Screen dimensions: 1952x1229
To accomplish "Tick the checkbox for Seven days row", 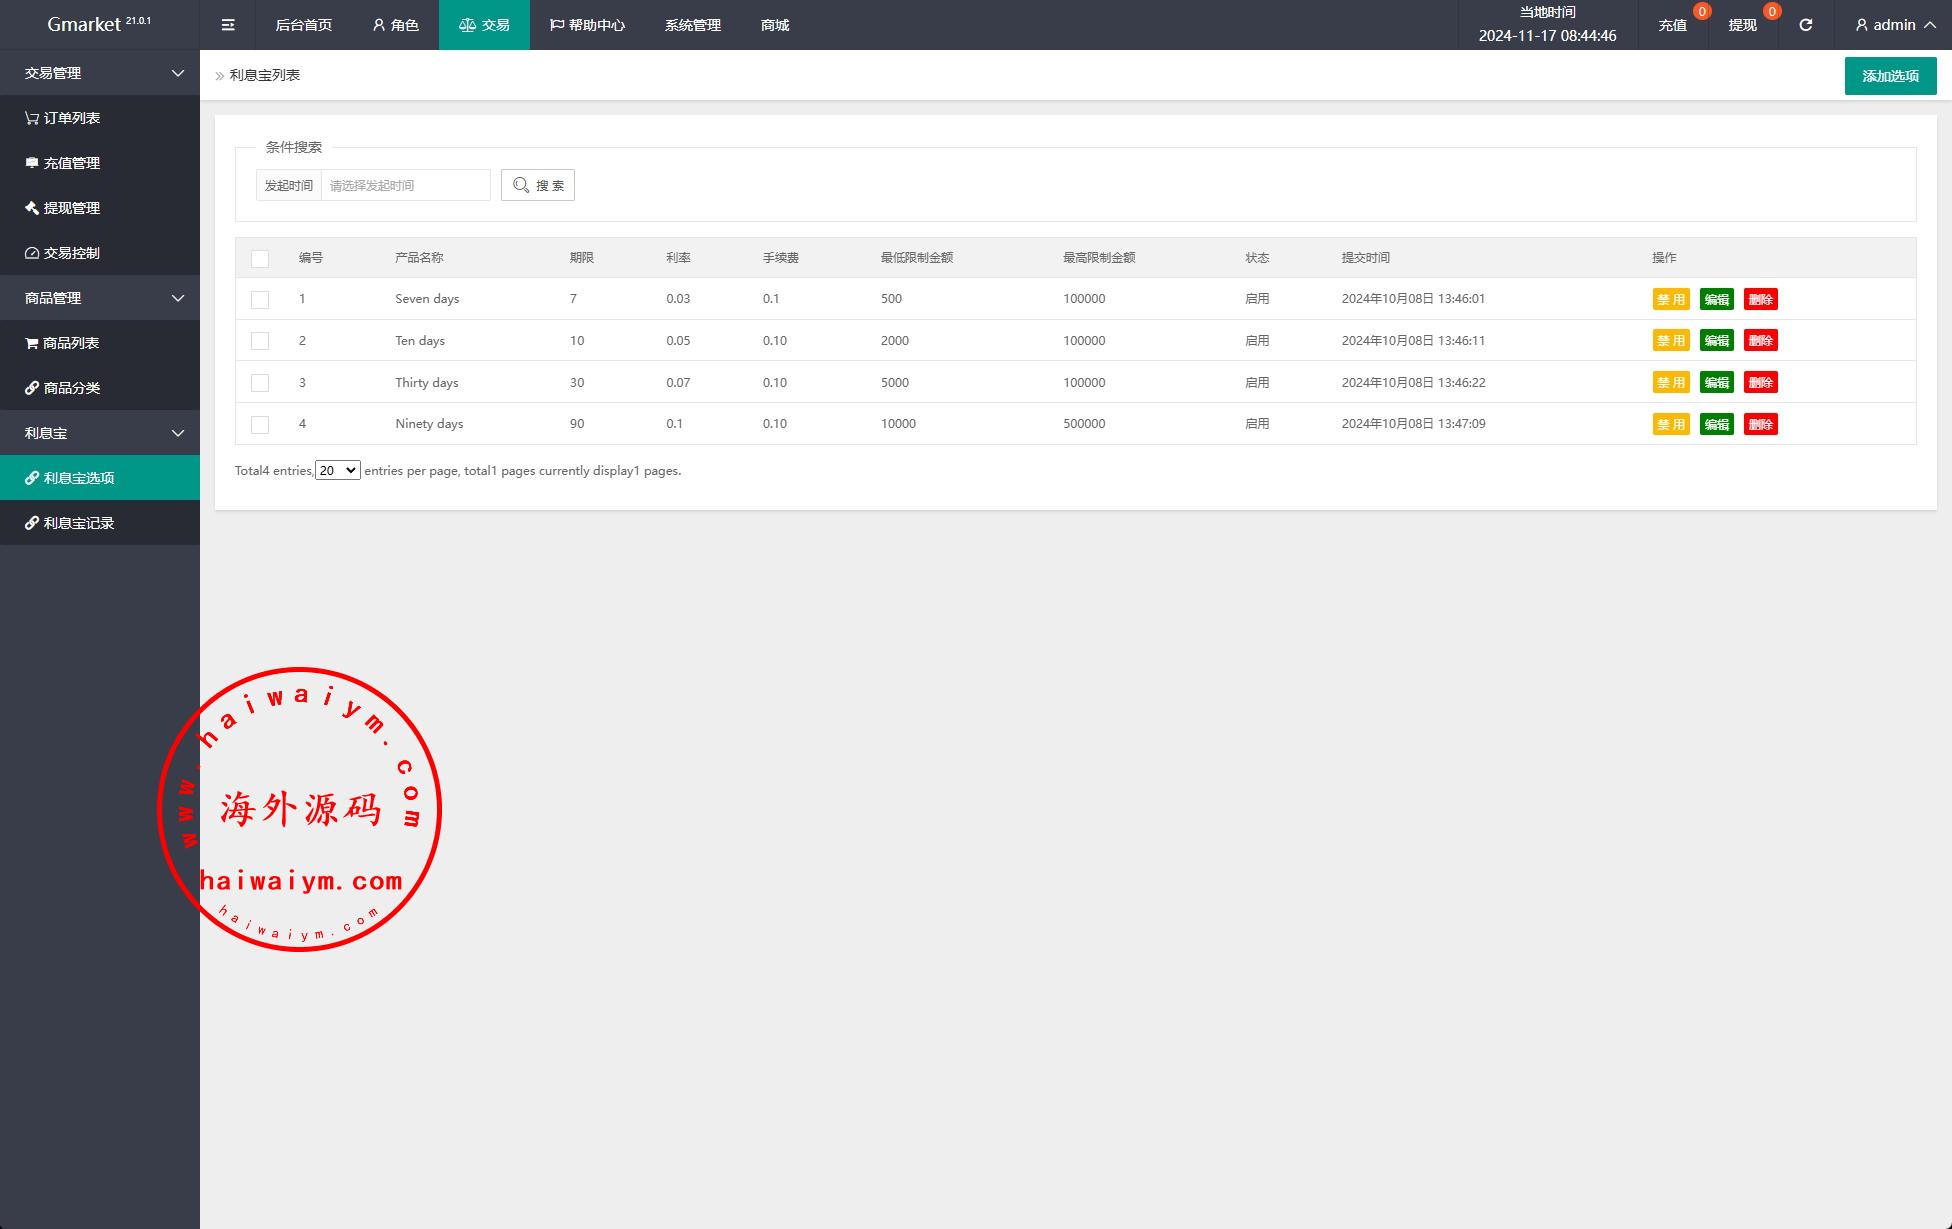I will (260, 299).
